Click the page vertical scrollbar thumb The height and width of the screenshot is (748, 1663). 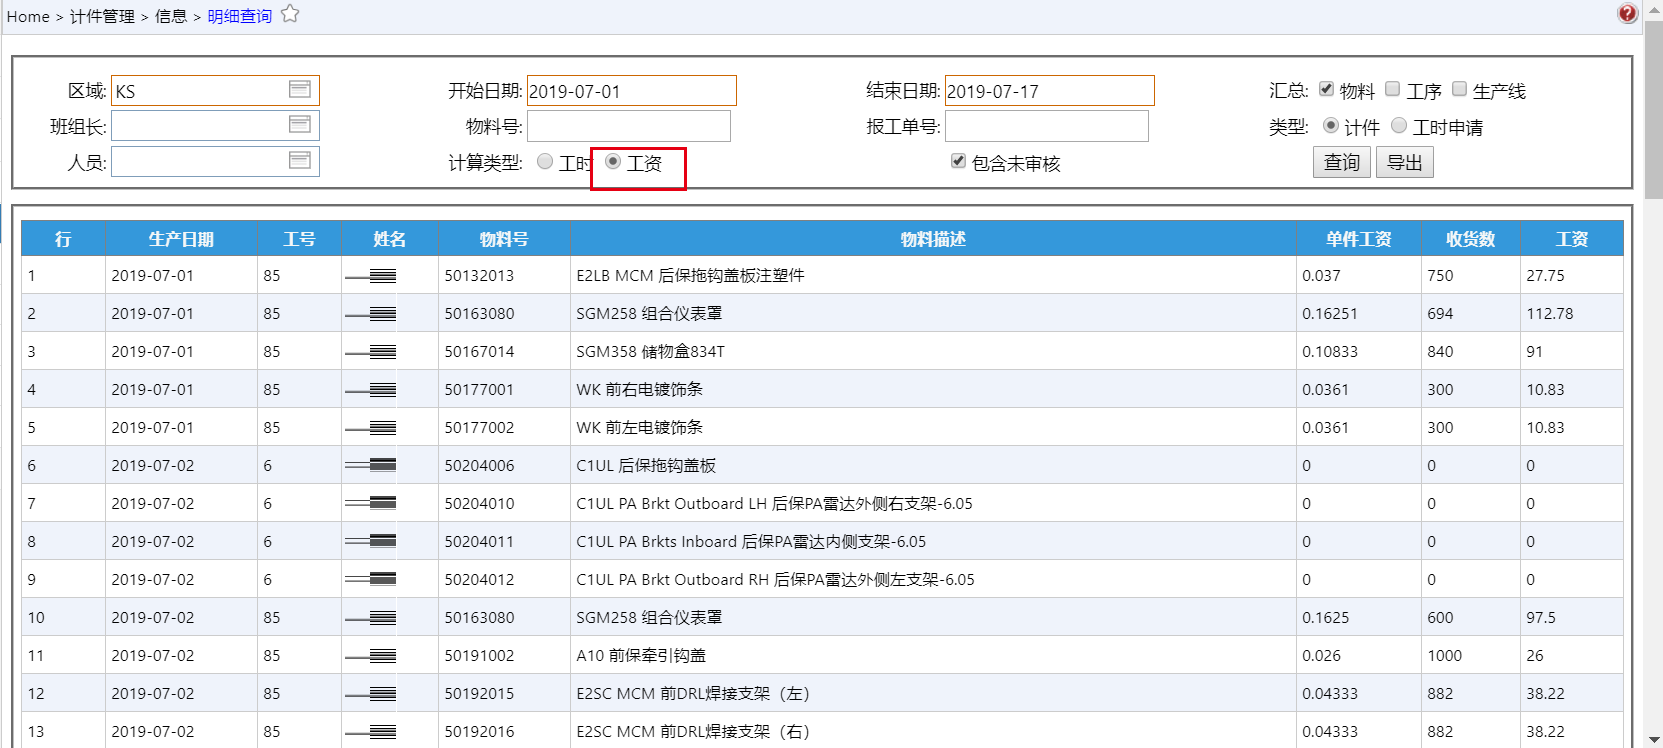pyautogui.click(x=1654, y=112)
